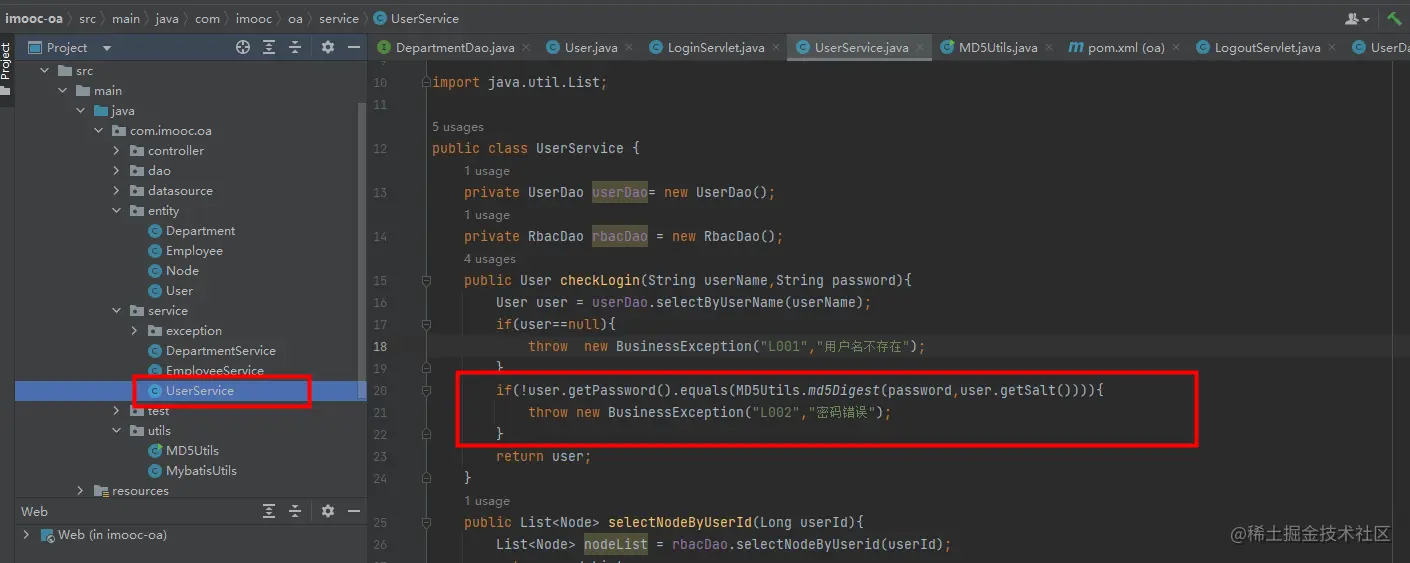Open the Project panel gear settings

pos(328,47)
